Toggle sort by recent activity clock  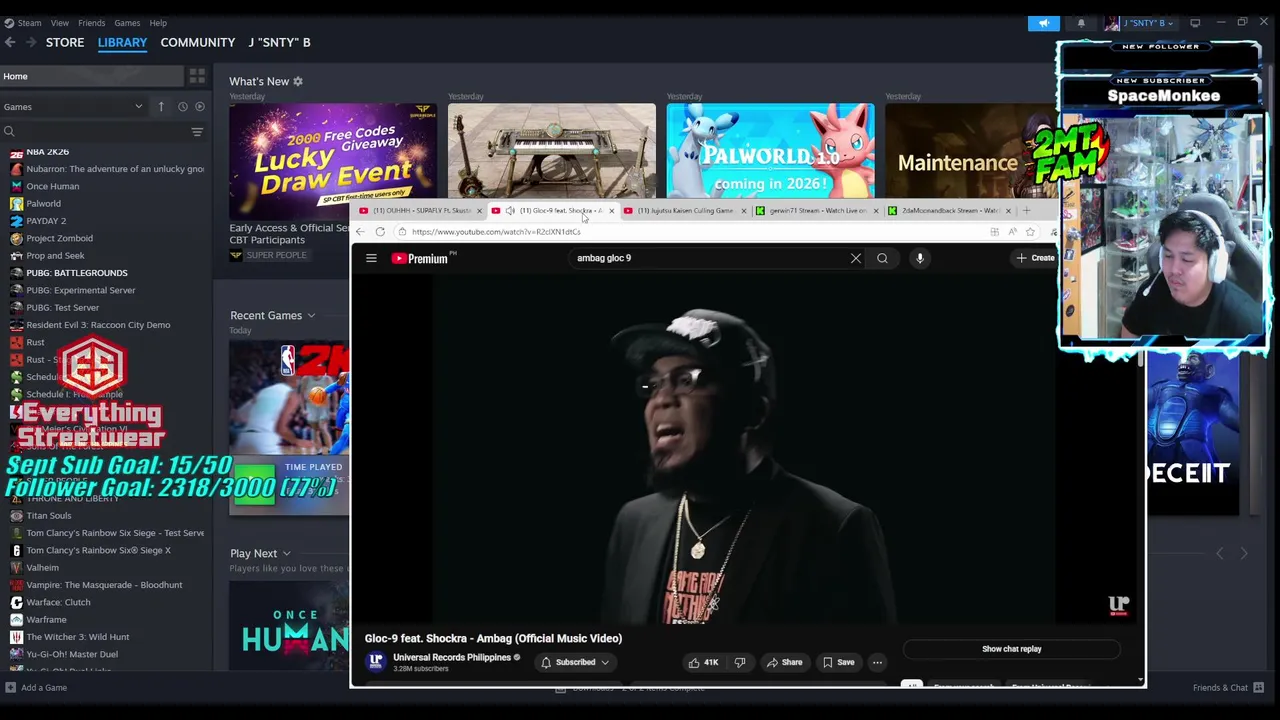click(182, 107)
